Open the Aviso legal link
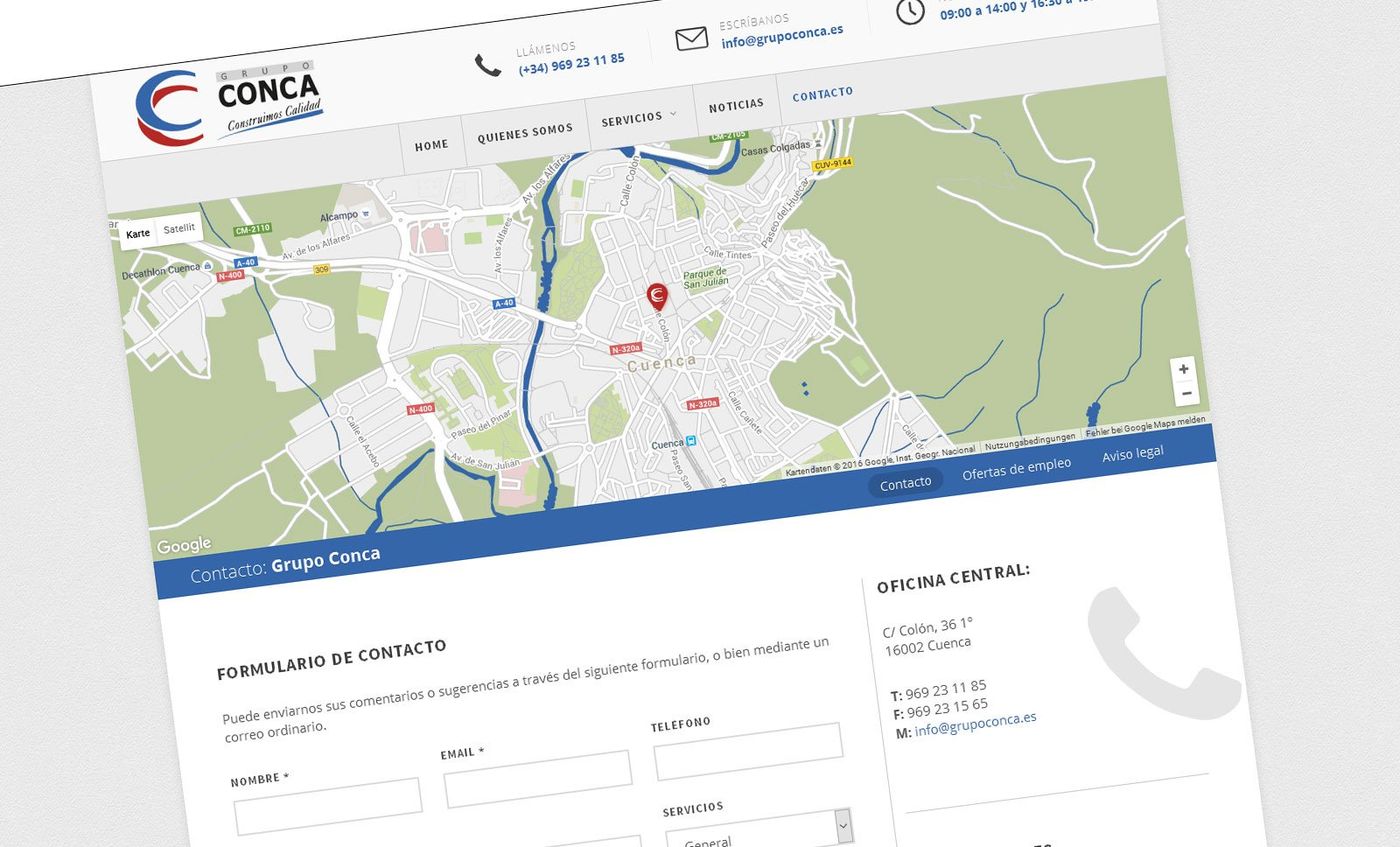 1132,454
